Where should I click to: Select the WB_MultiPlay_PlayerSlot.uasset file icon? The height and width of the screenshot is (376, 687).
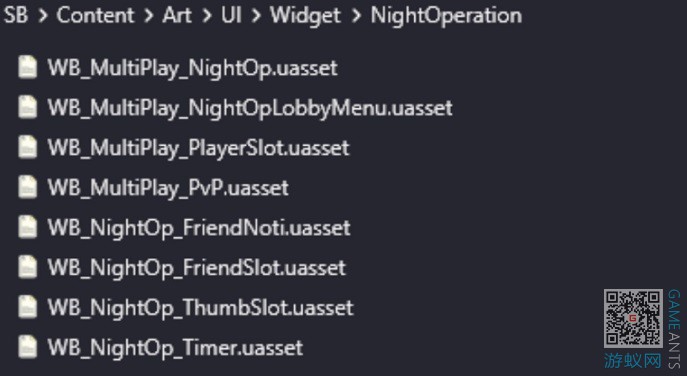click(27, 148)
